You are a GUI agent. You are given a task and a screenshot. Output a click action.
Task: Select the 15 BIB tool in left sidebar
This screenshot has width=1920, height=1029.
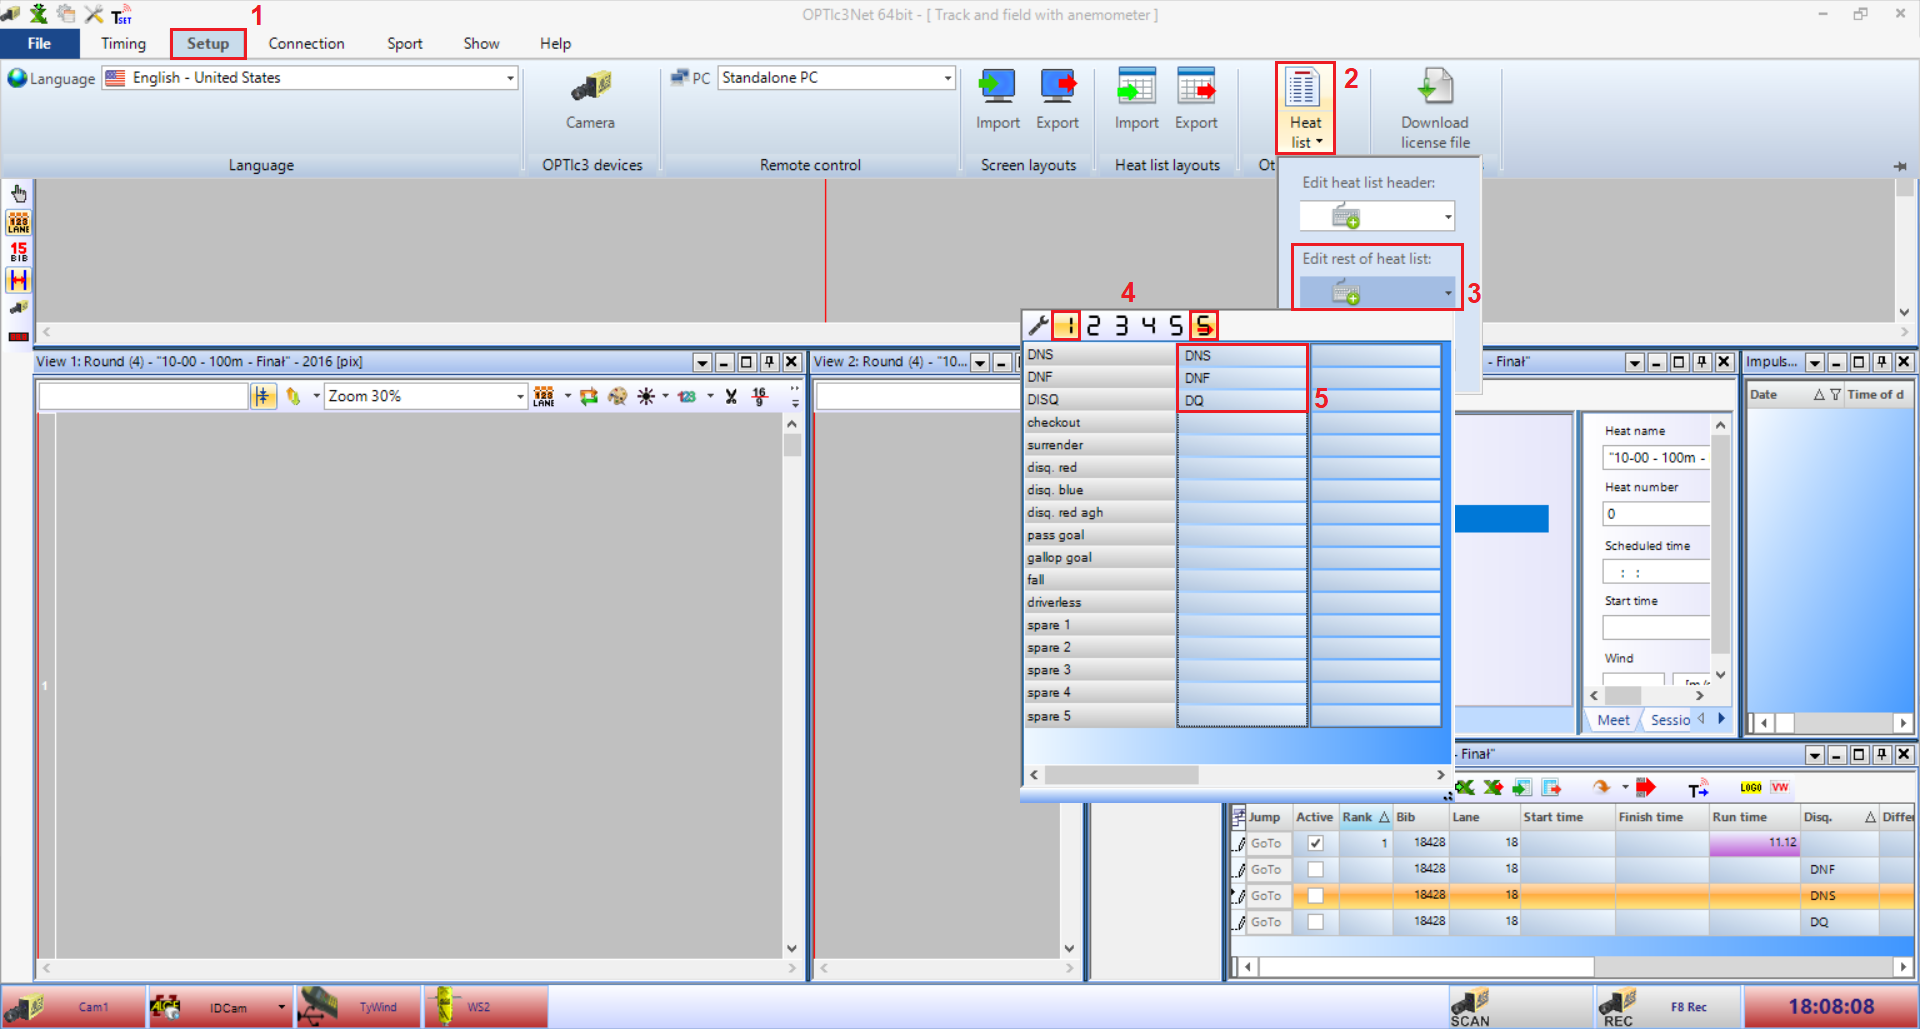(19, 251)
